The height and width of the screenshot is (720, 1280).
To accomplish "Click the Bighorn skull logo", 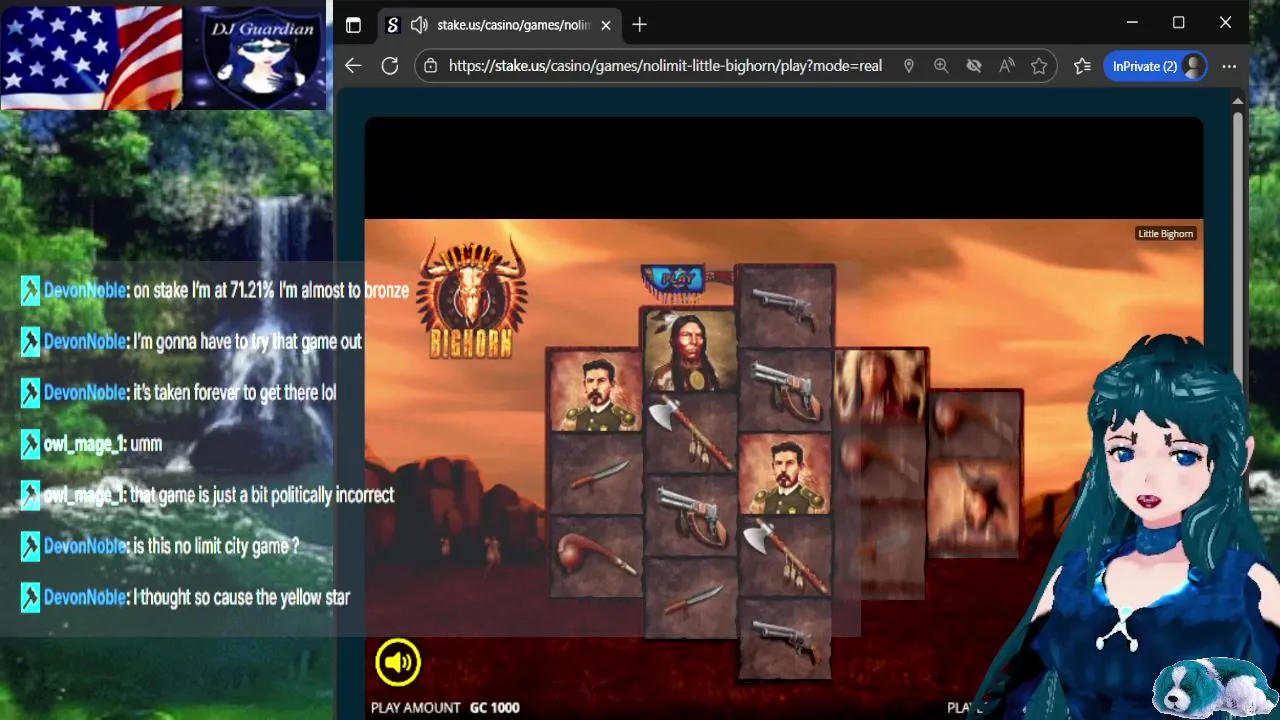I will pos(472,297).
